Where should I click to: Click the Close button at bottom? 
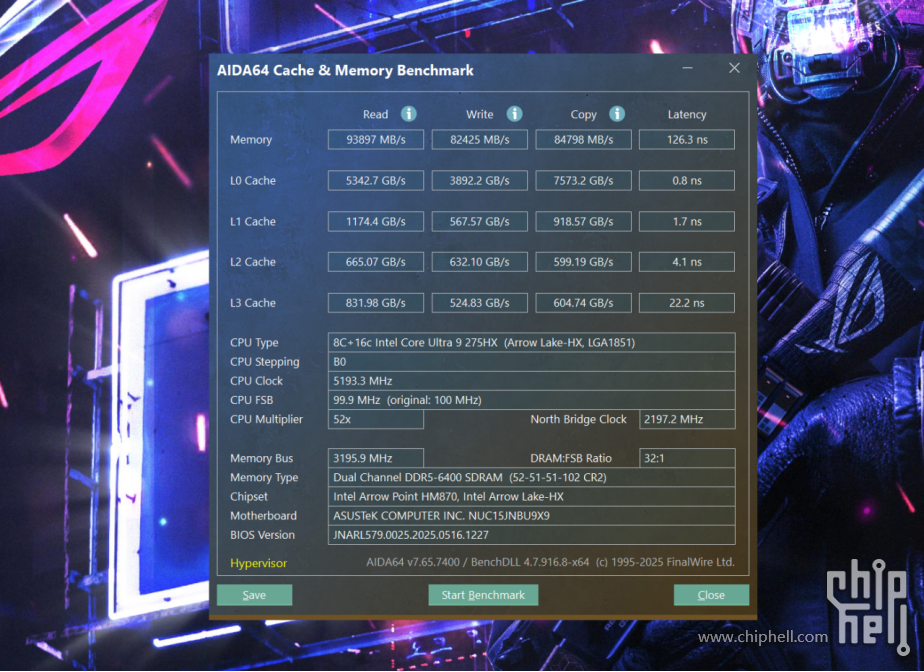(711, 595)
